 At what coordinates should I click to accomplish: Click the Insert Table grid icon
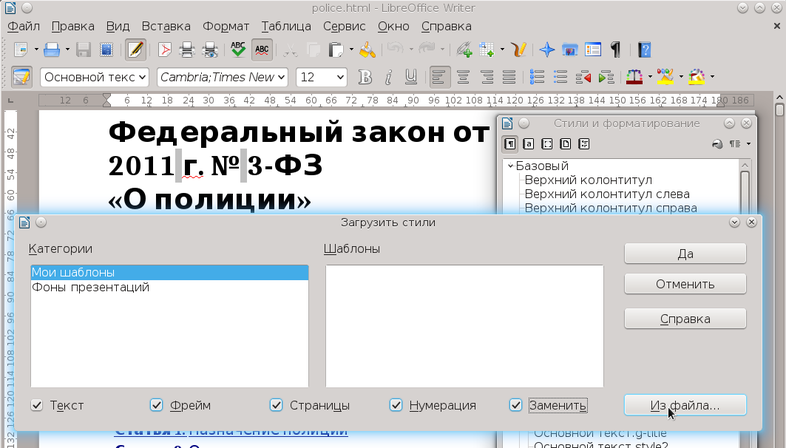[x=487, y=50]
